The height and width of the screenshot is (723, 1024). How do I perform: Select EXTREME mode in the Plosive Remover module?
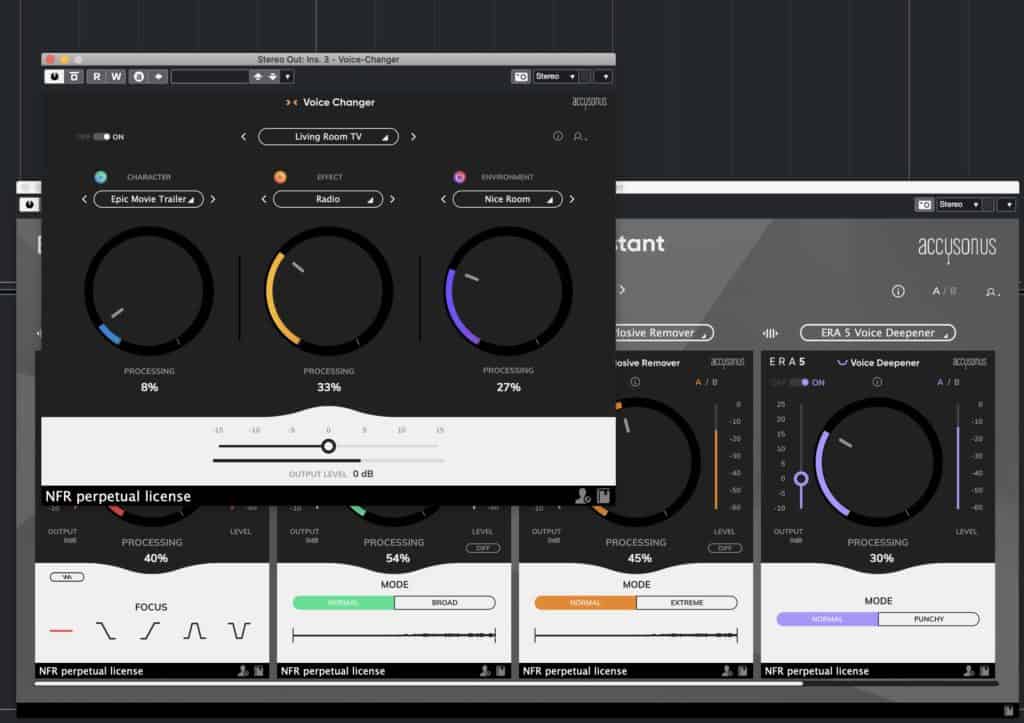[687, 602]
